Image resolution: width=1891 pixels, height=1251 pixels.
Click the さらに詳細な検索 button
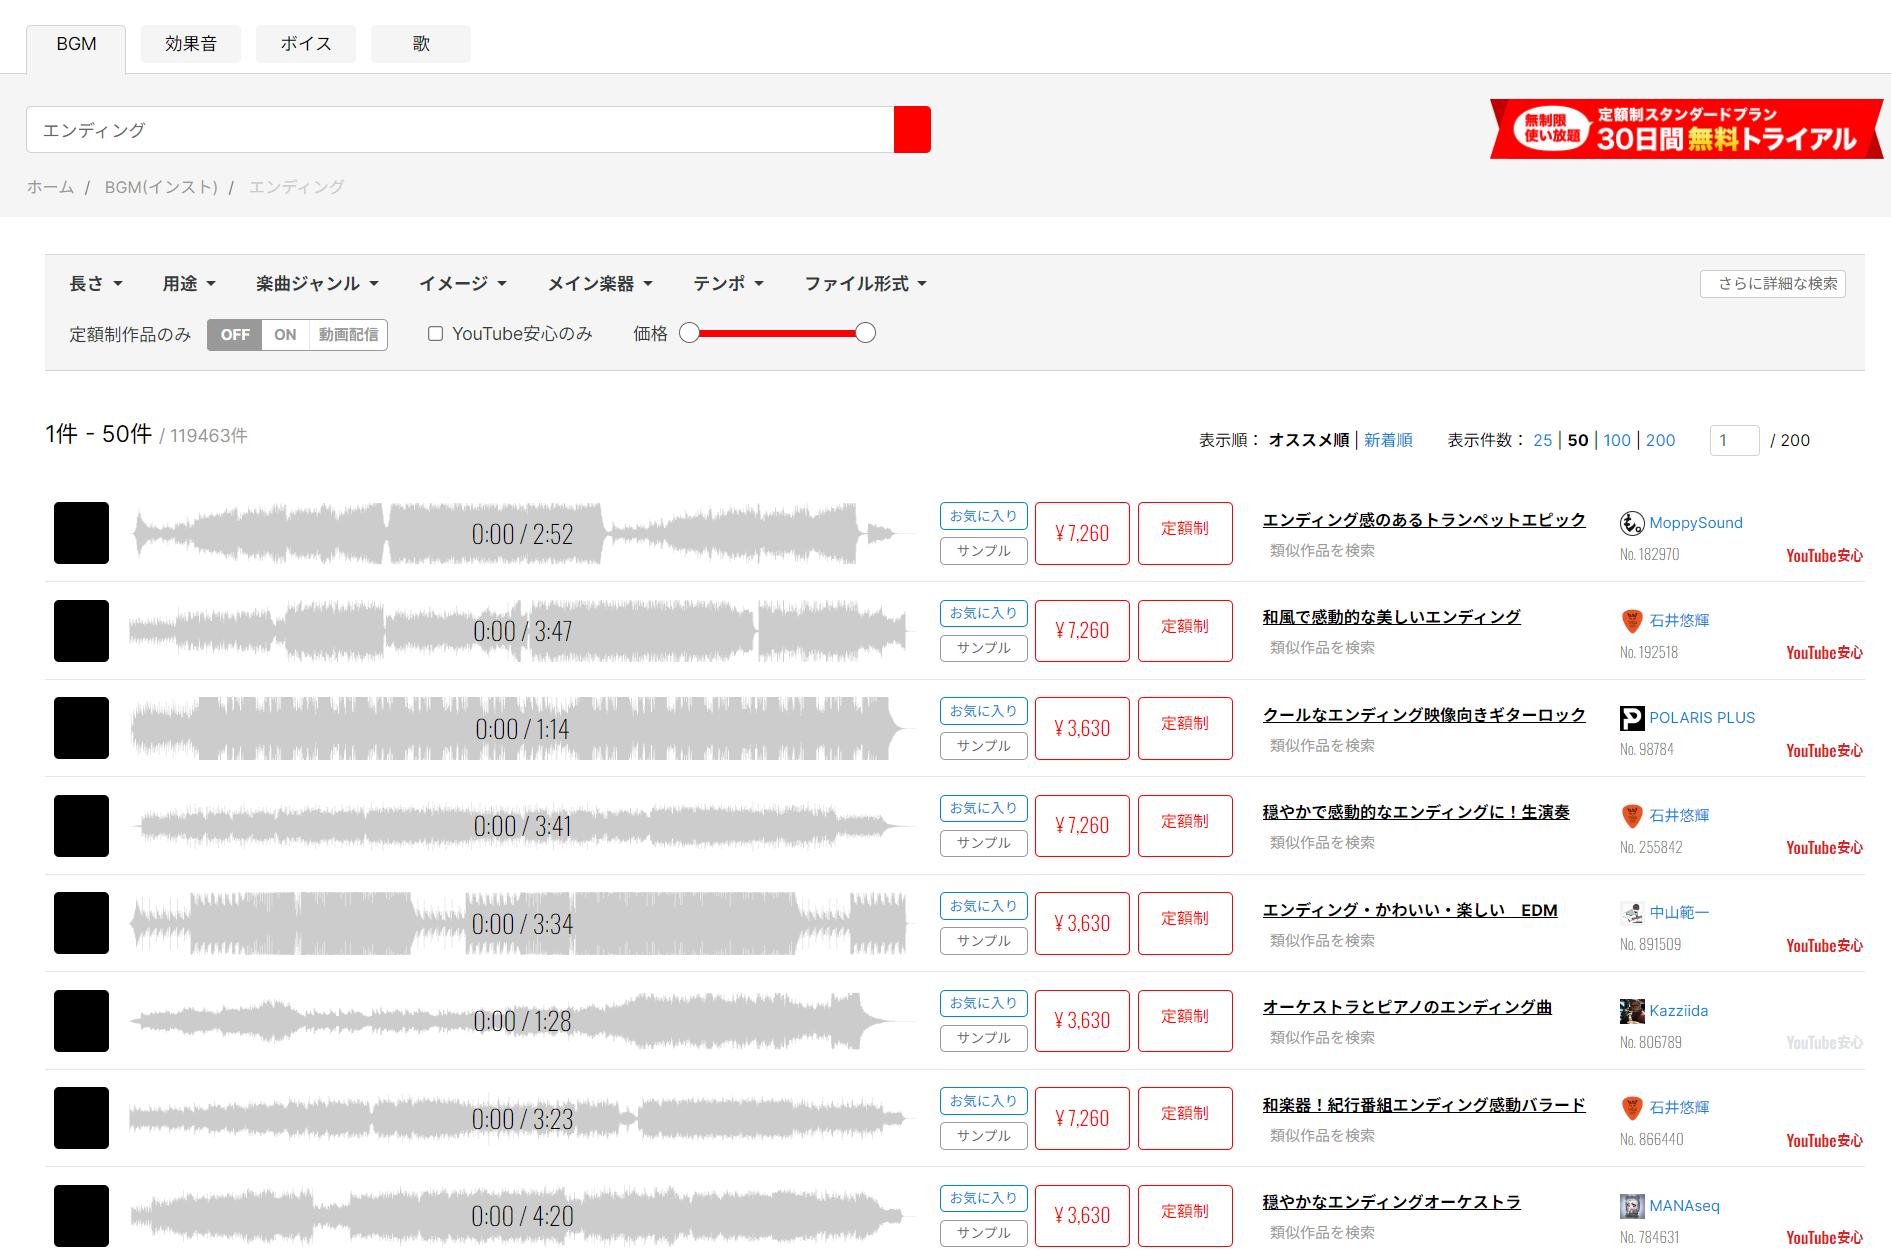pos(1772,284)
